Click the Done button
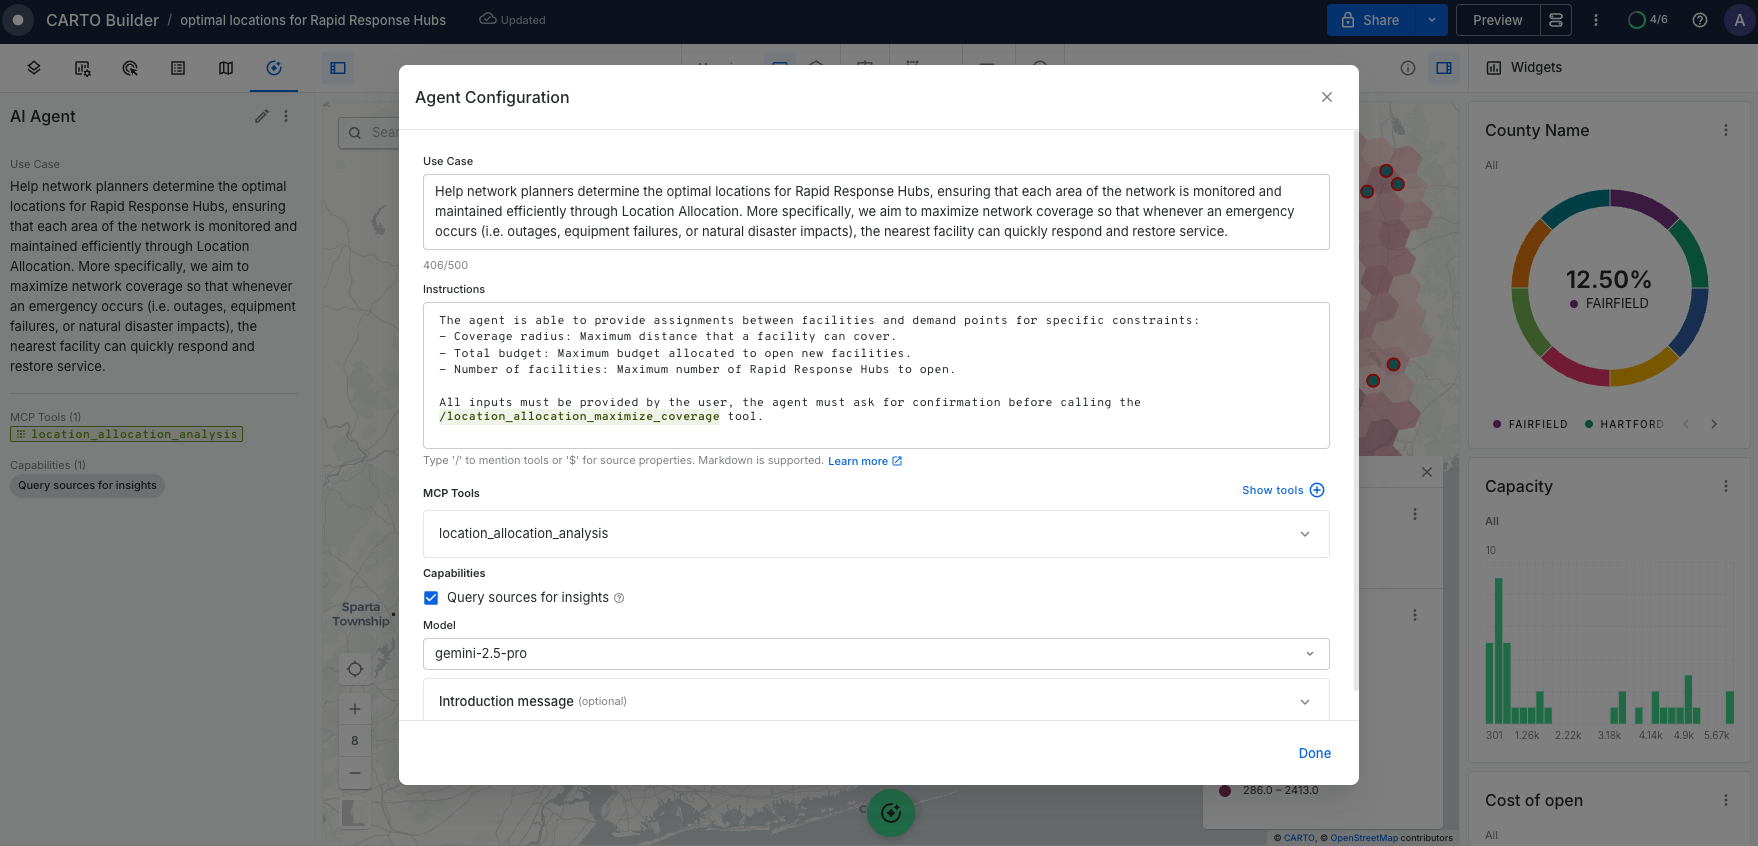This screenshot has height=846, width=1758. (1314, 753)
